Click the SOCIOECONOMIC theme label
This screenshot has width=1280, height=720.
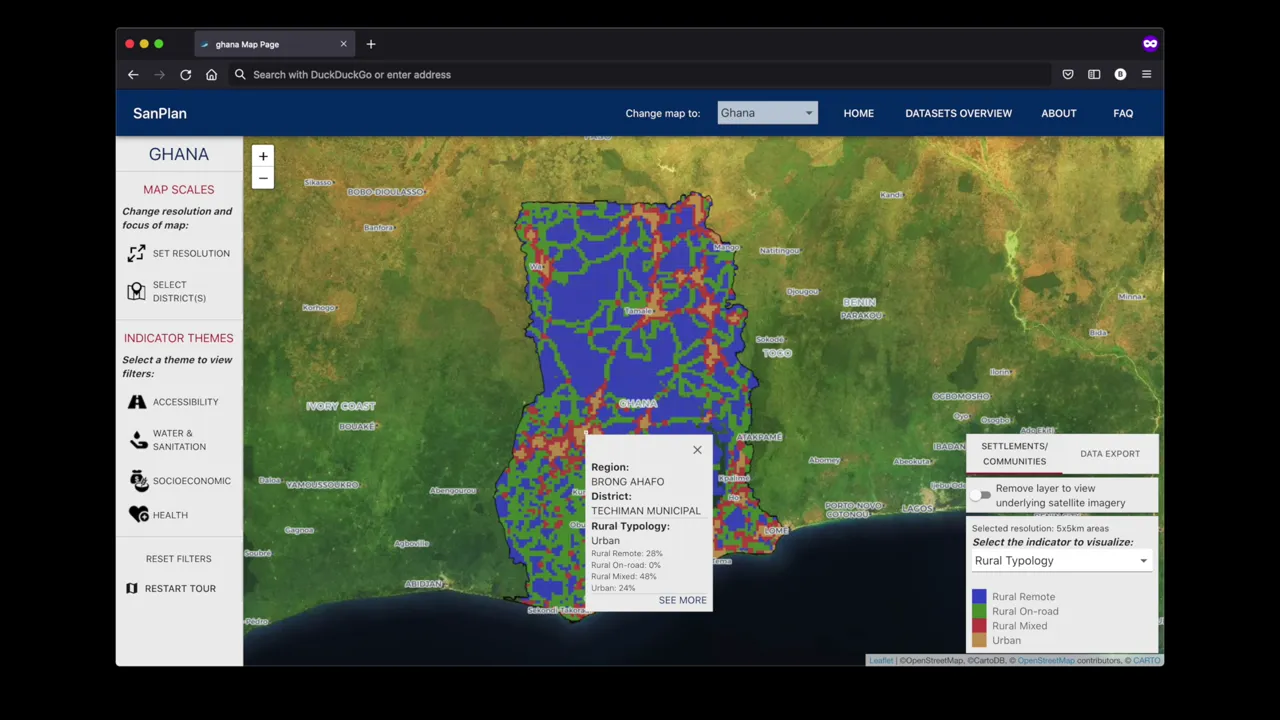pyautogui.click(x=191, y=481)
